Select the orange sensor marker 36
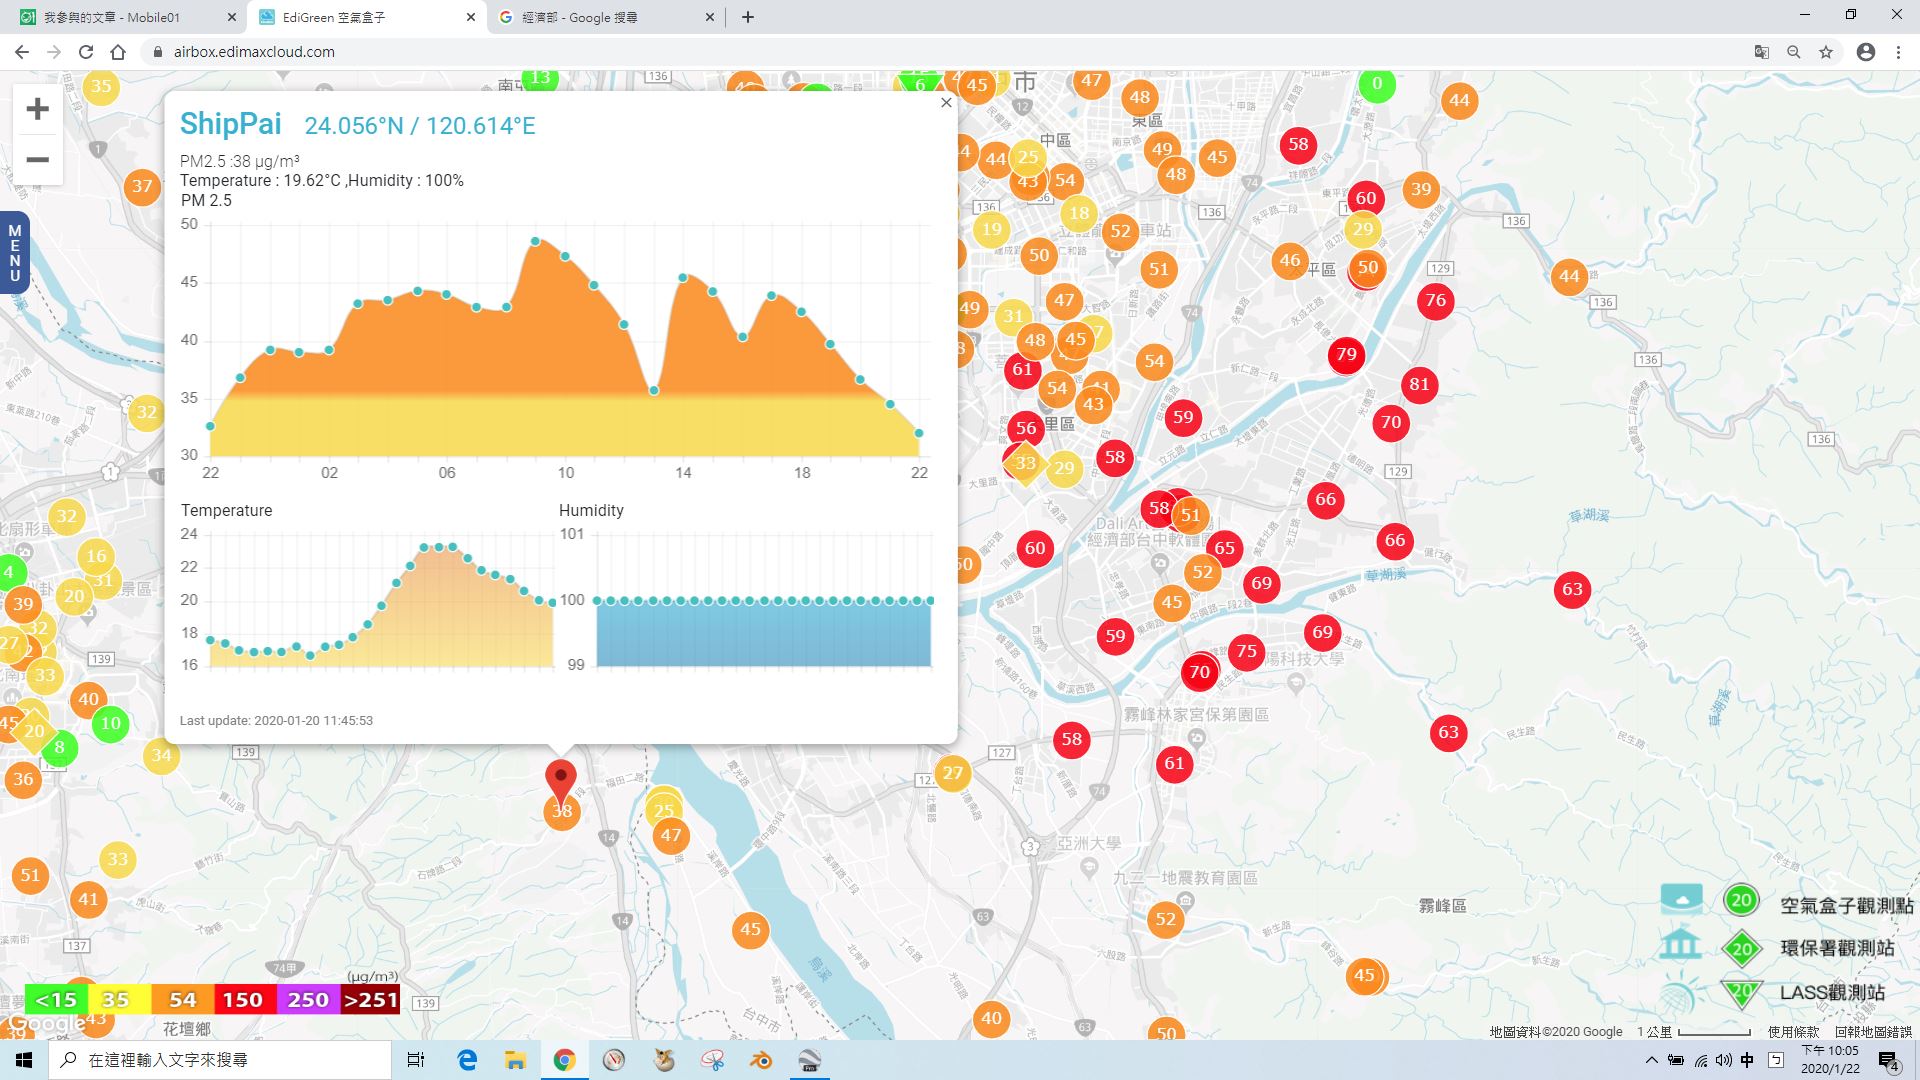Screen dimensions: 1920x1080 click(x=23, y=779)
